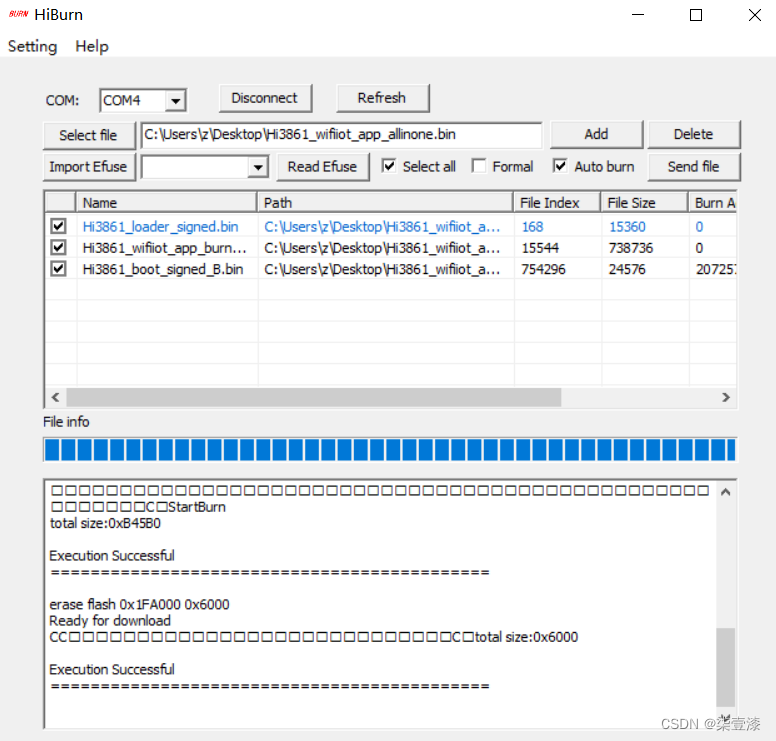The width and height of the screenshot is (776, 741).
Task: Click the File Size column header
Action: pyautogui.click(x=644, y=203)
